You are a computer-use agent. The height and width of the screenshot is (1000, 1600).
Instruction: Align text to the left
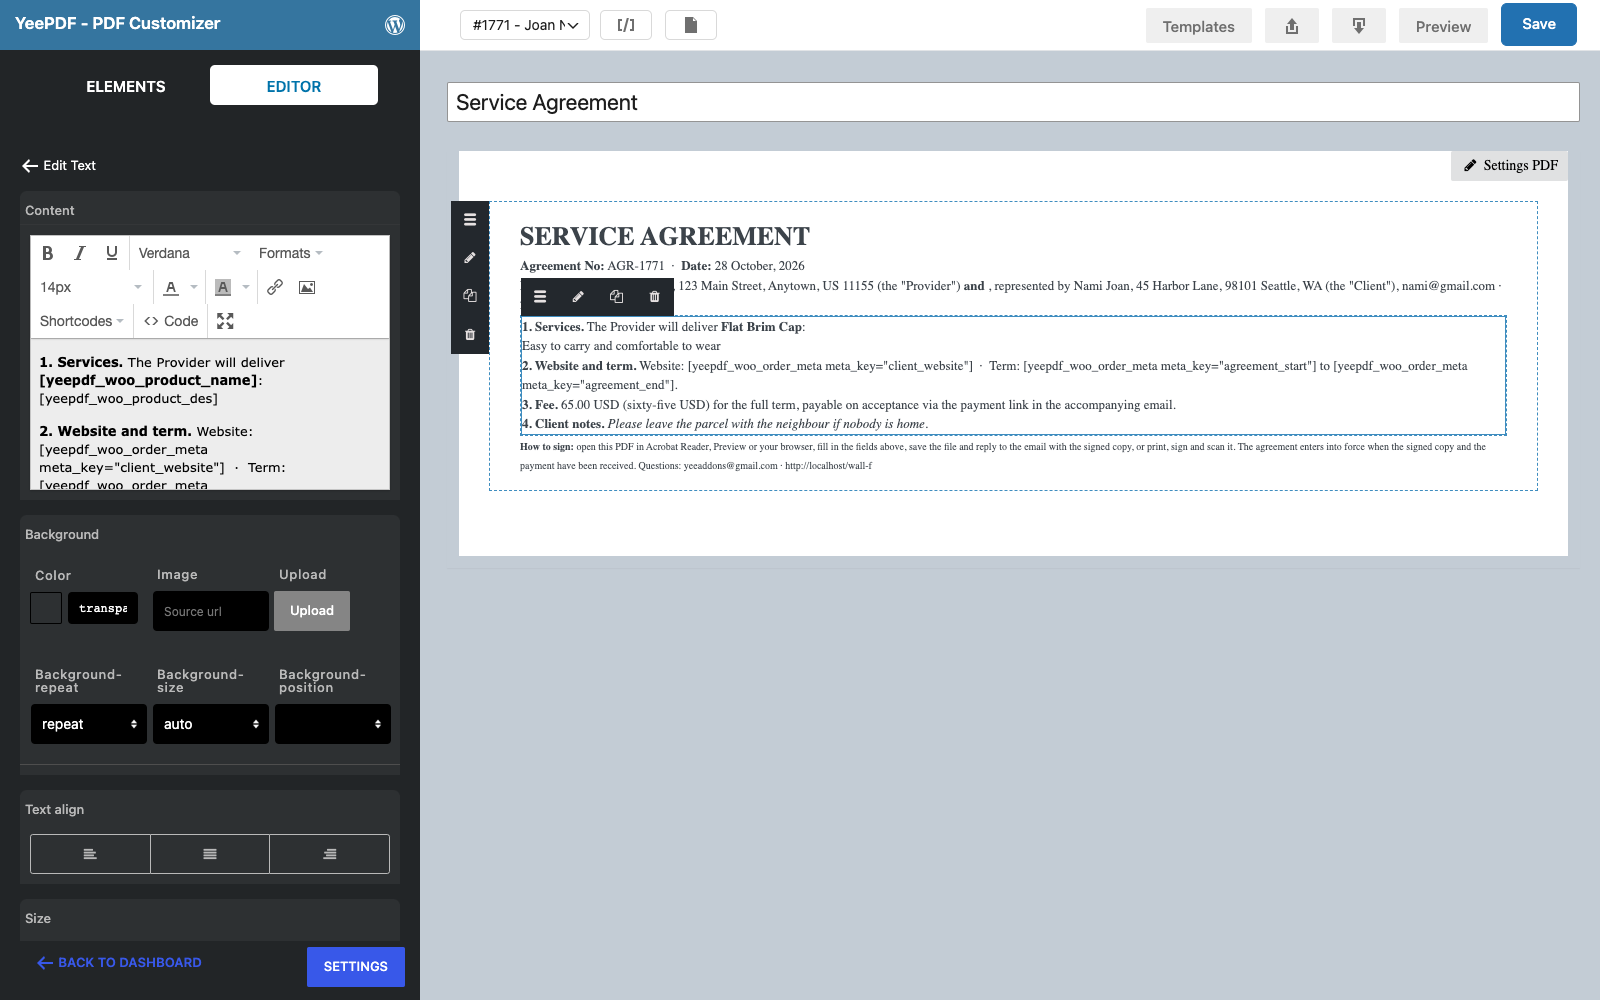tap(90, 854)
